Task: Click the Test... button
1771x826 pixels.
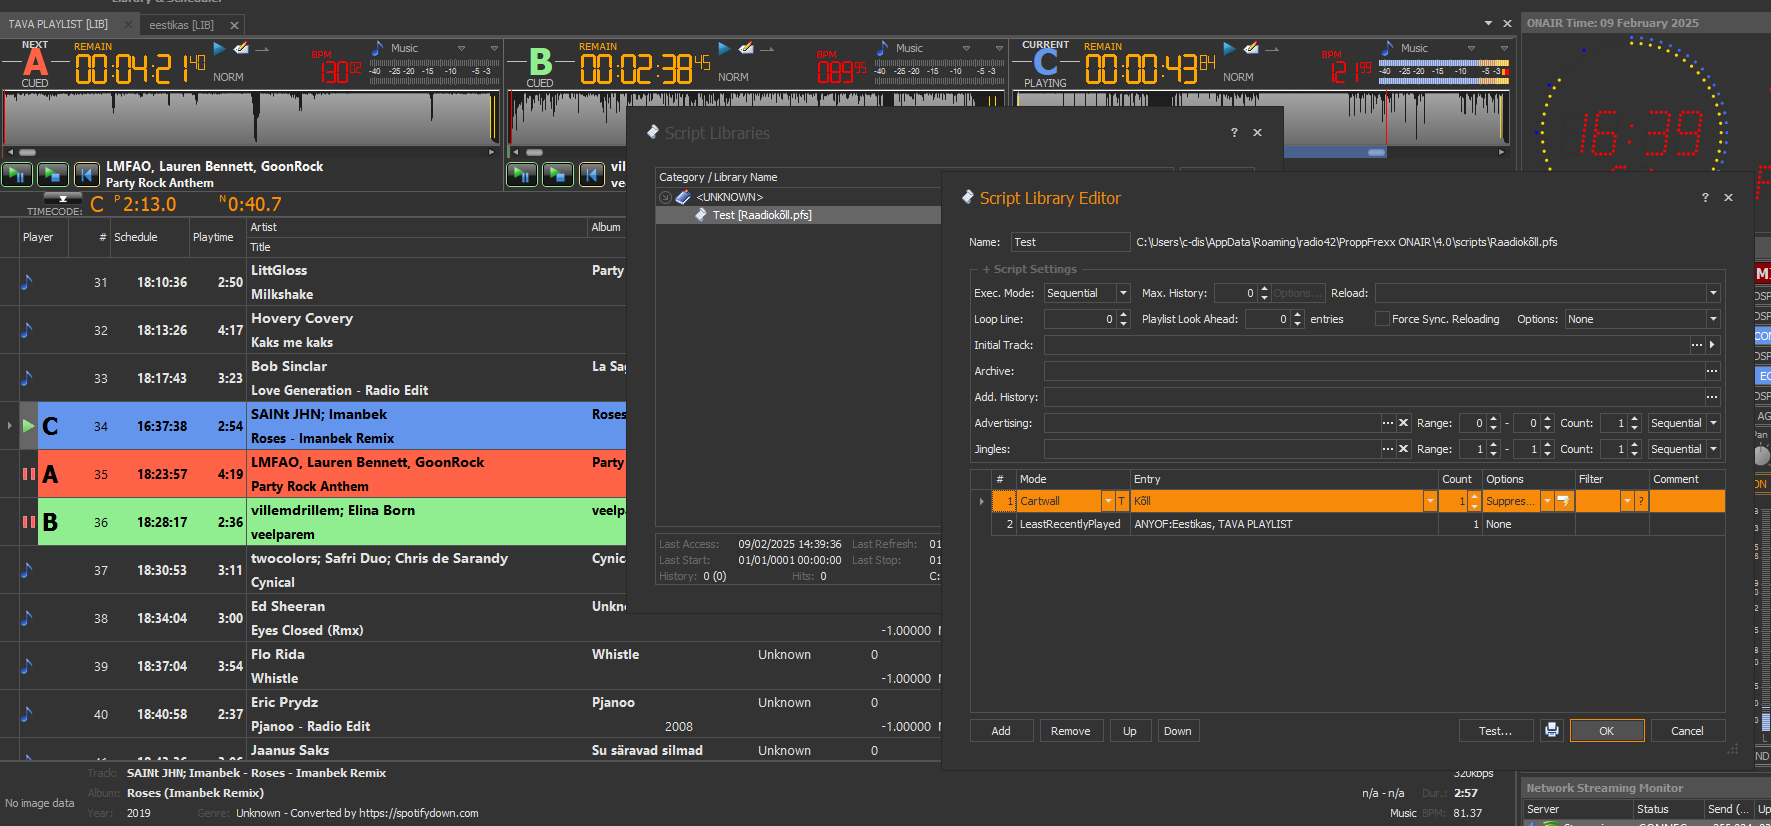Action: (1495, 731)
